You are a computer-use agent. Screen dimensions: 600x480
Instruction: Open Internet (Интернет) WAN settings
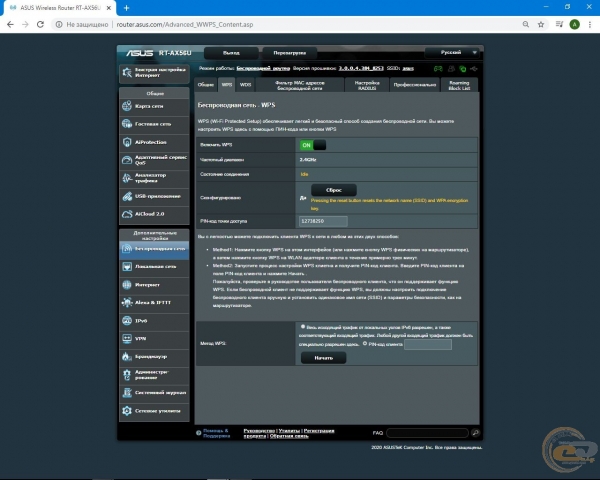tap(154, 285)
